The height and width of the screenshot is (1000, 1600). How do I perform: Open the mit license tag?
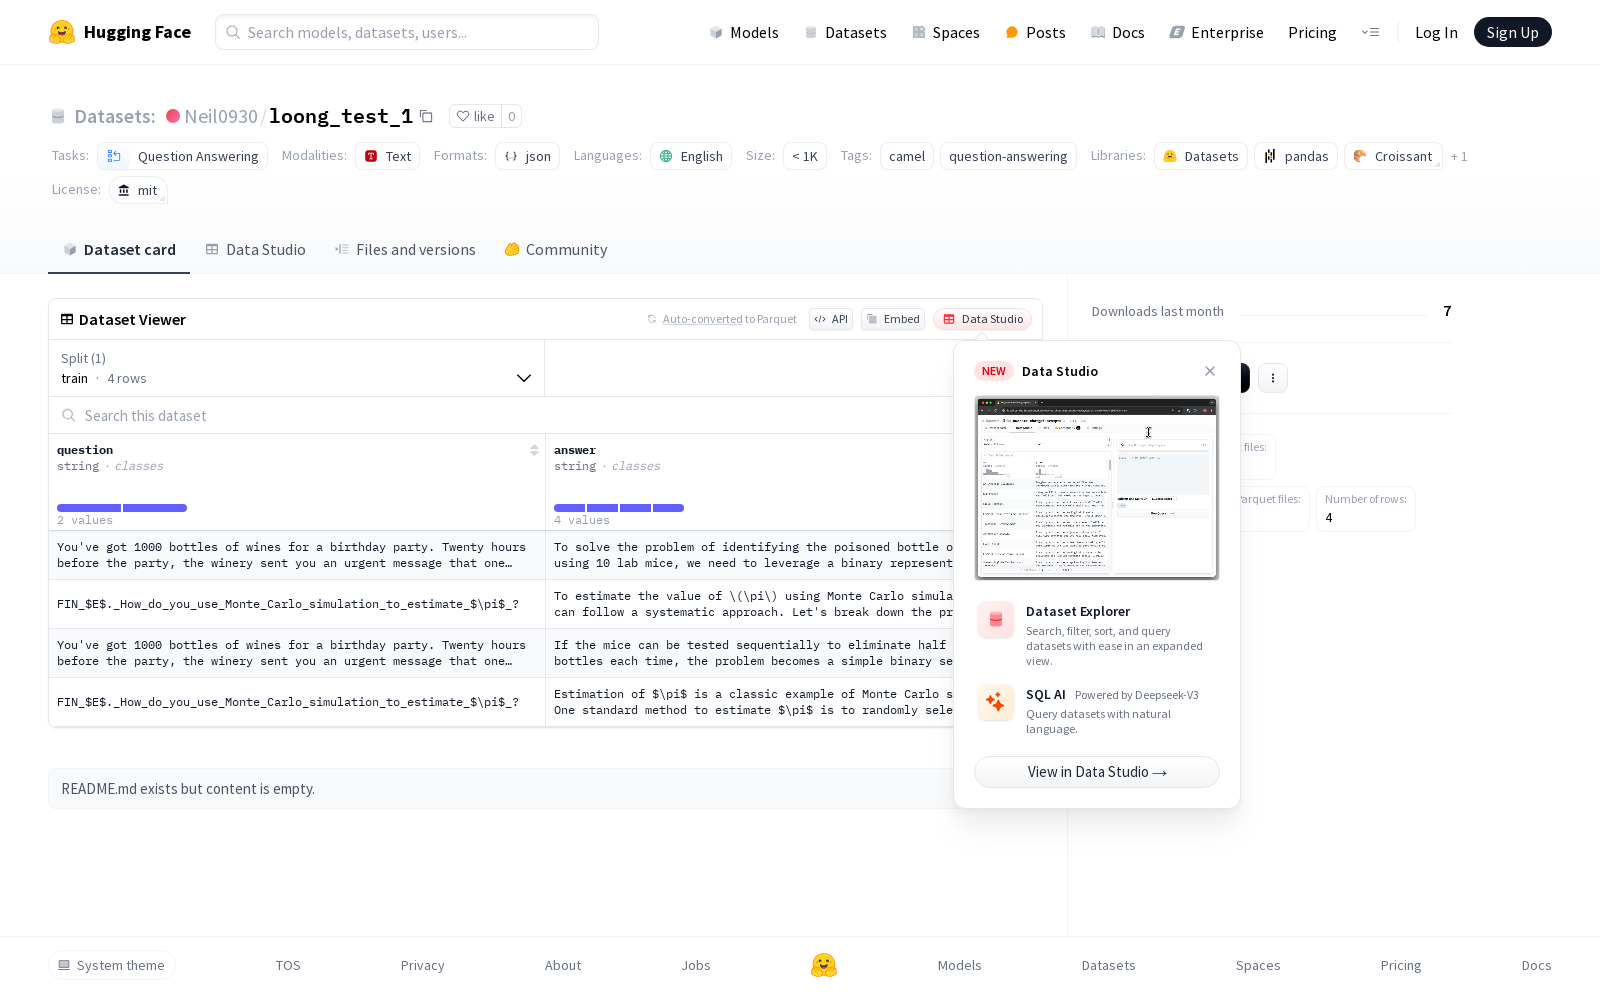pos(138,190)
